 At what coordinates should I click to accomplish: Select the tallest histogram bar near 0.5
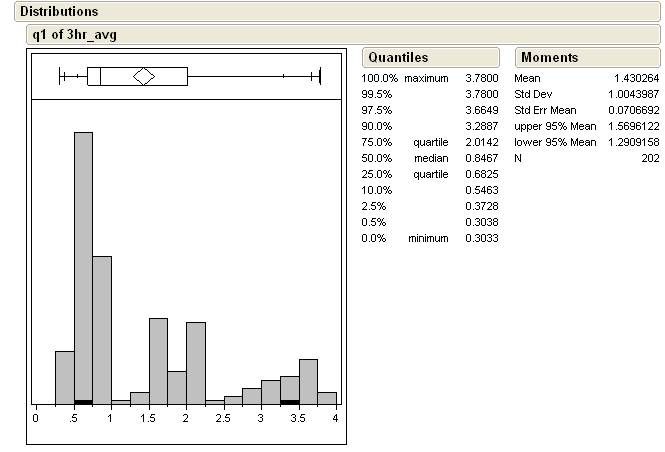coord(83,260)
